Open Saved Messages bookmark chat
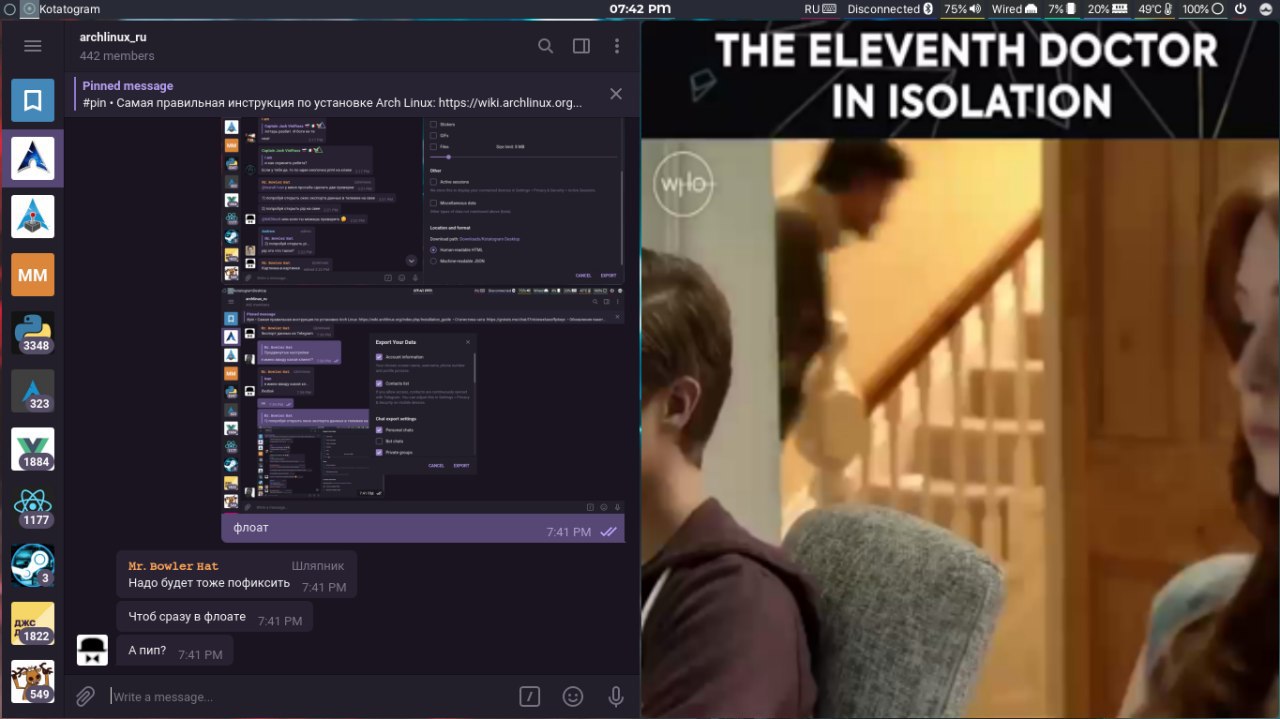Image resolution: width=1280 pixels, height=719 pixels. point(32,100)
